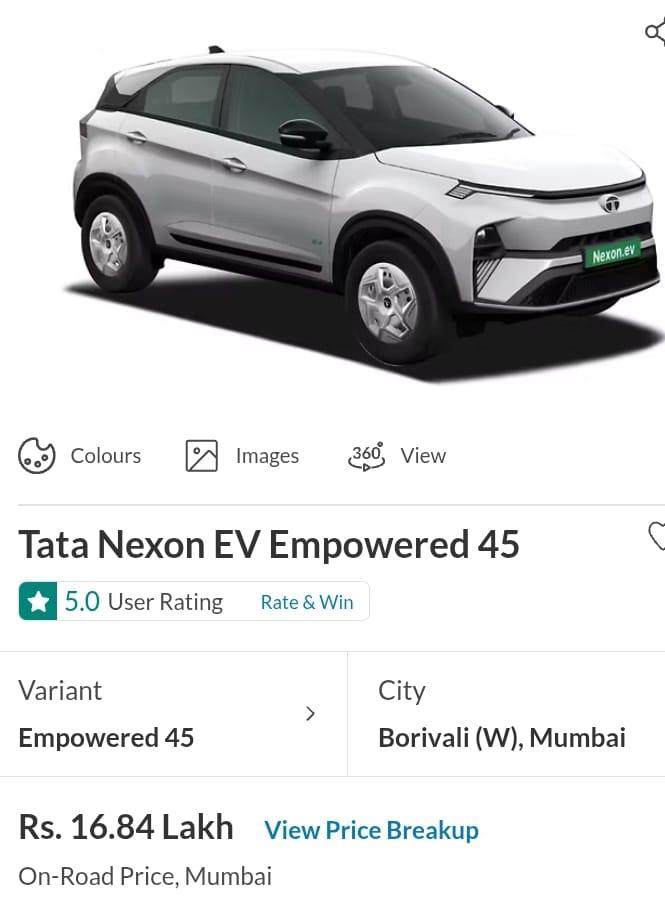Open View Price Breakup link
Screen dimensions: 665x905
[371, 830]
